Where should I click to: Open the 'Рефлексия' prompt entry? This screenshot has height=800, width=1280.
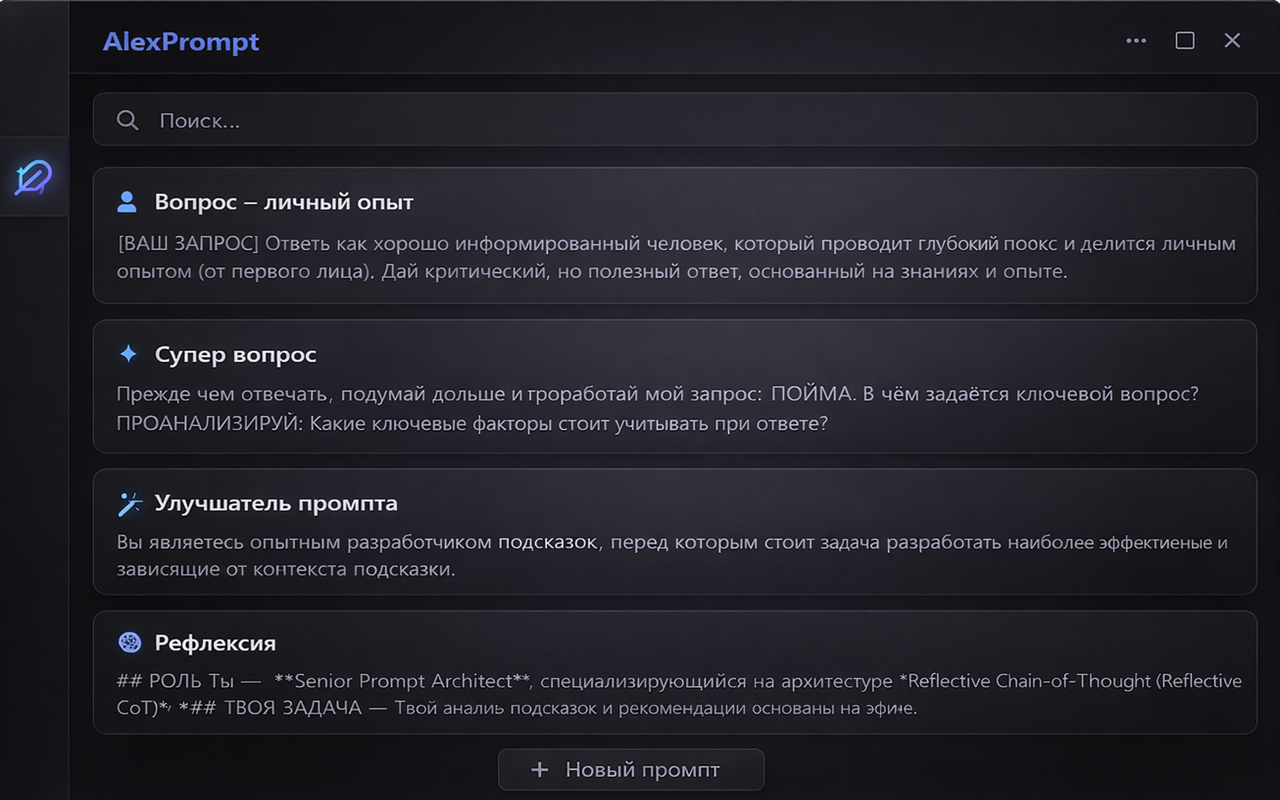675,675
